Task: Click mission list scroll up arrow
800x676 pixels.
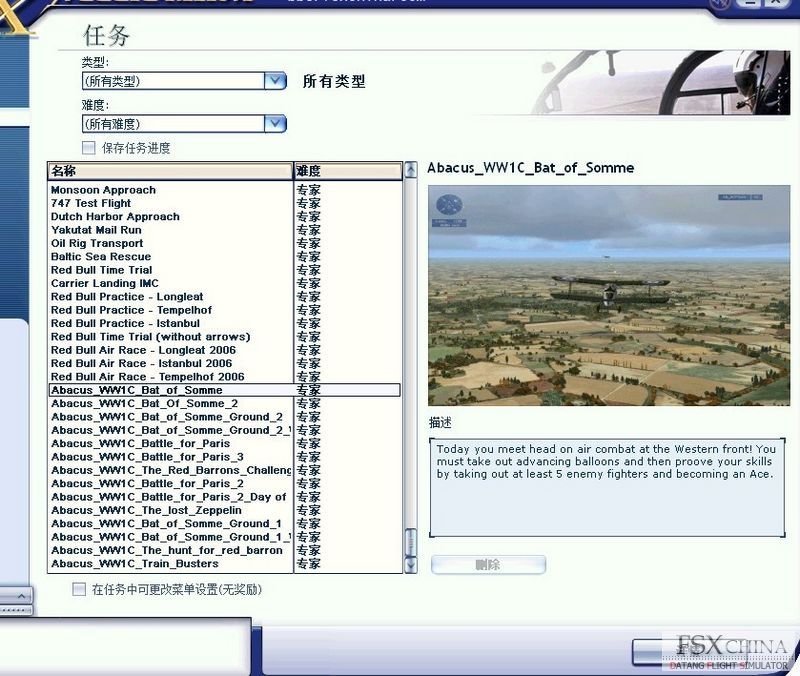Action: [x=411, y=170]
